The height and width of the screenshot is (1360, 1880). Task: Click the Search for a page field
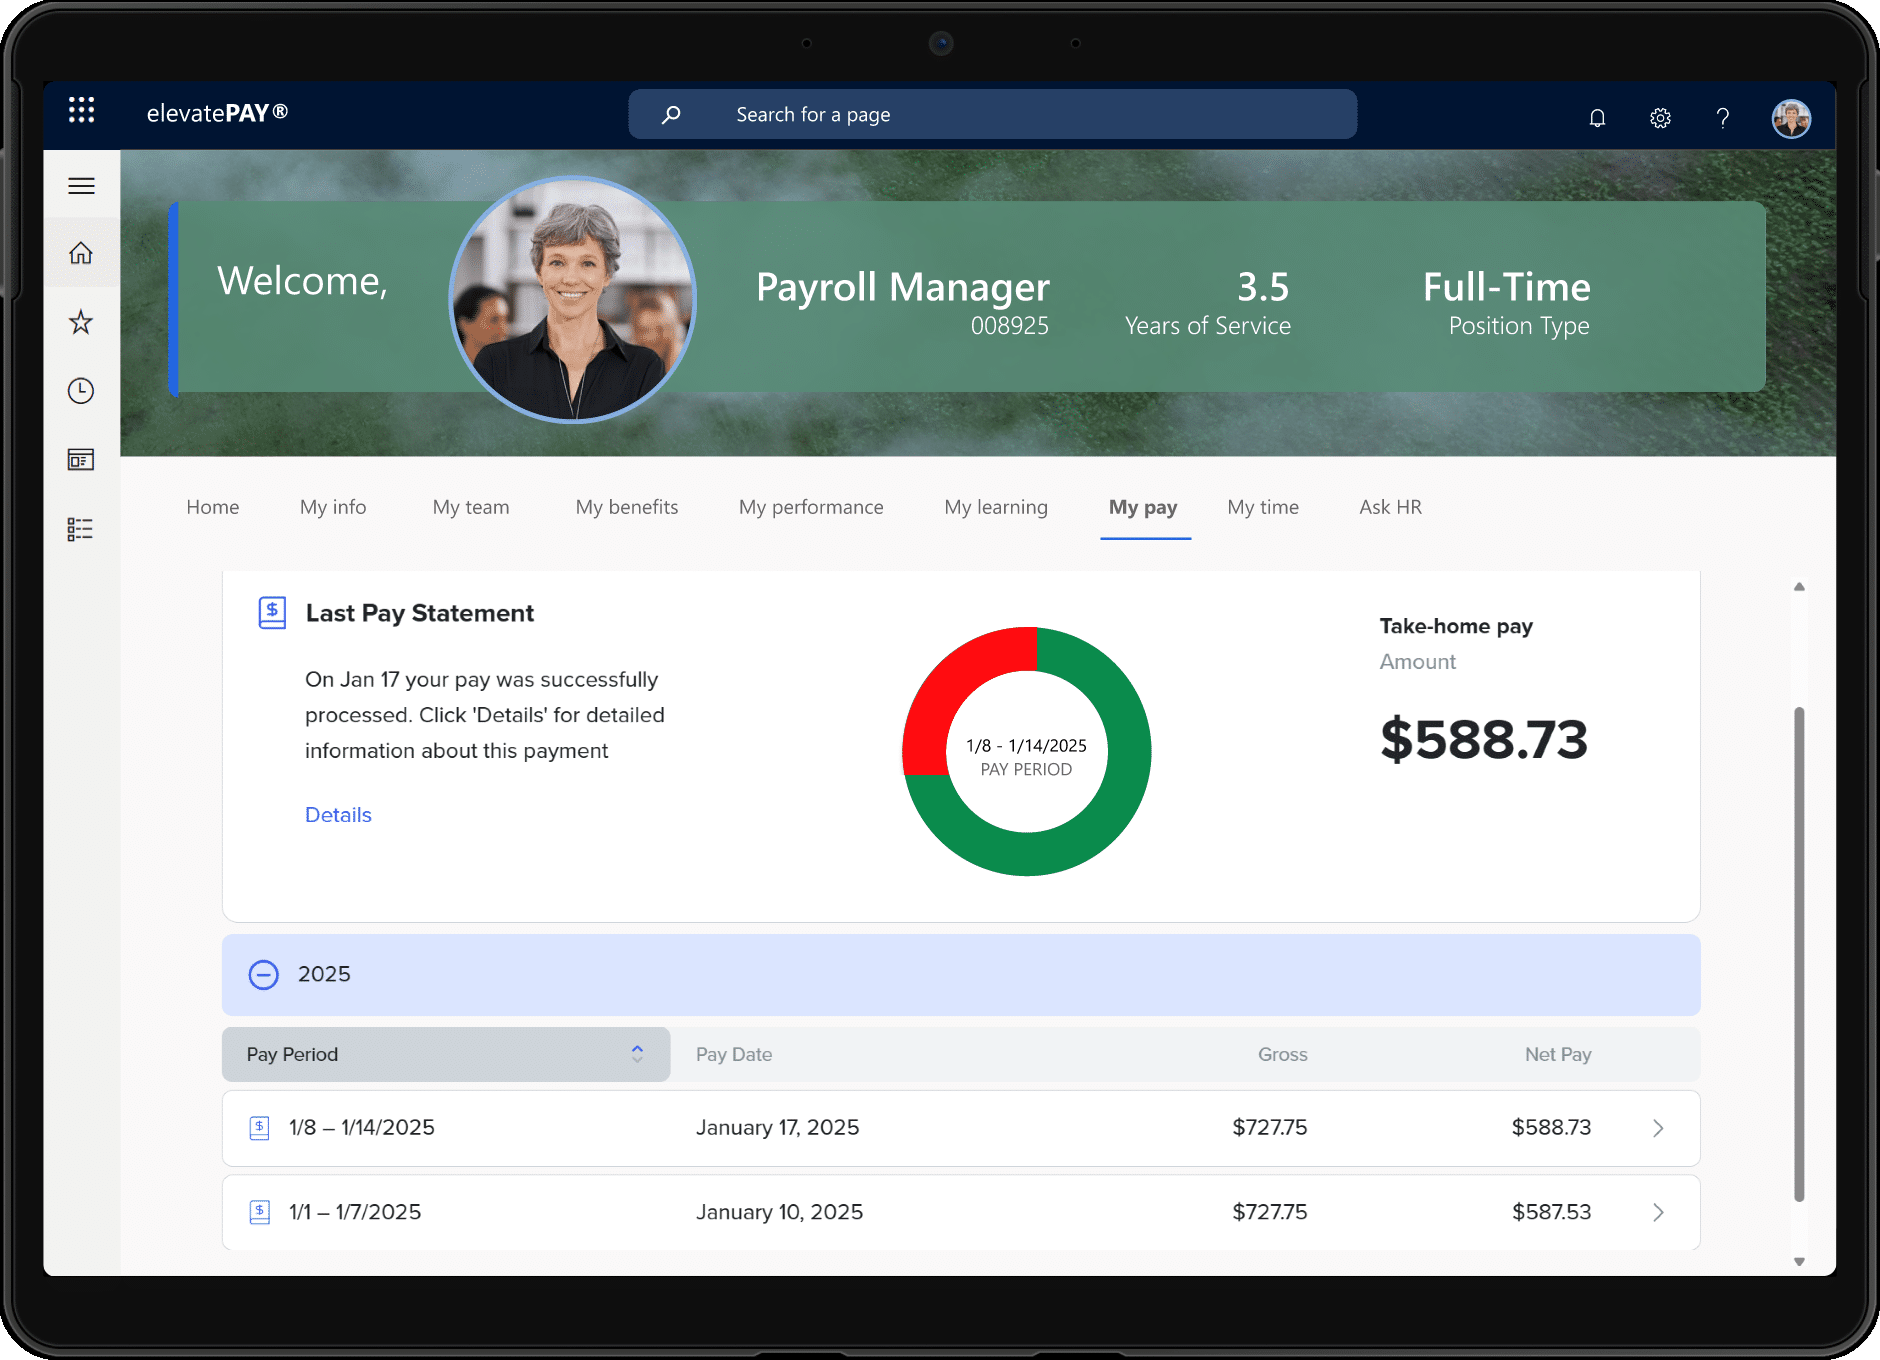click(992, 115)
